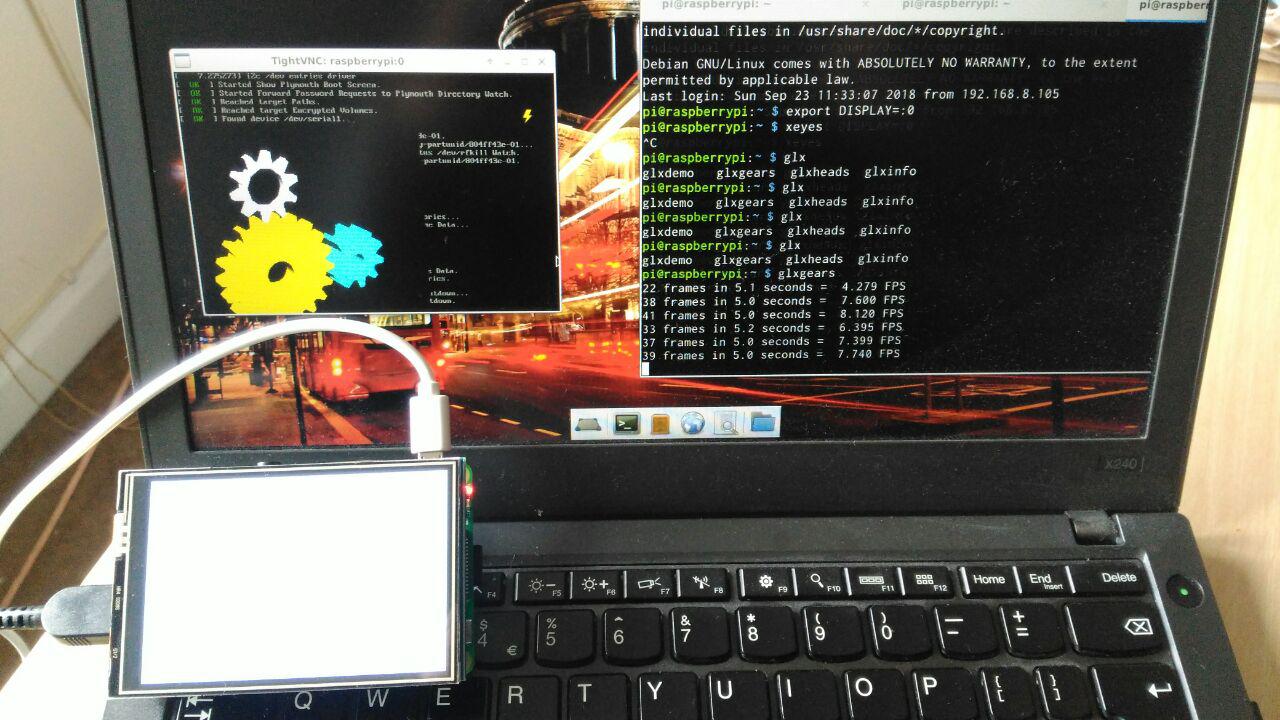
Task: Click the white gear in the VNC view
Action: click(263, 183)
